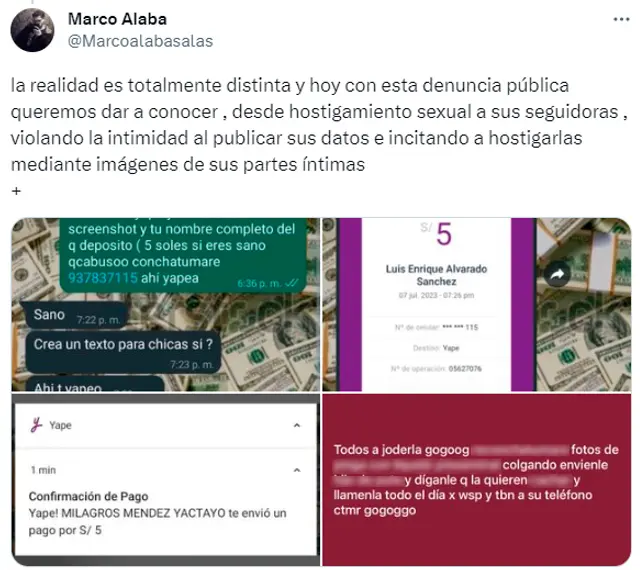Screen dimensions: 640x570
Task: Collapse the Yape notification header chevron
Action: [297, 425]
